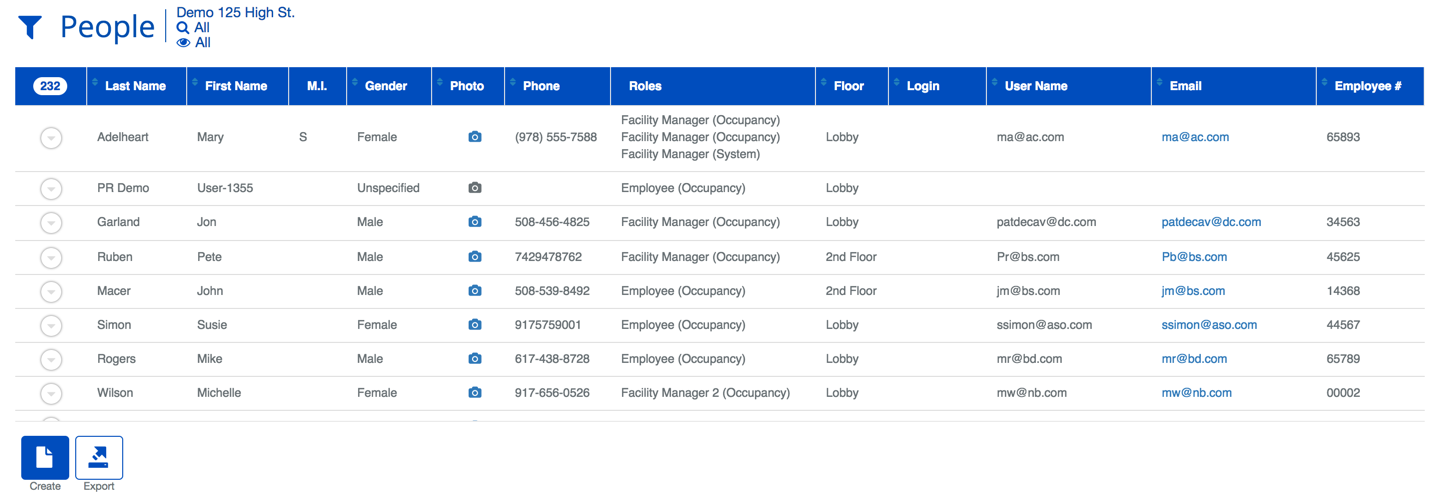Image resolution: width=1440 pixels, height=500 pixels.
Task: Select Unspecified gender cell
Action: [x=388, y=188]
